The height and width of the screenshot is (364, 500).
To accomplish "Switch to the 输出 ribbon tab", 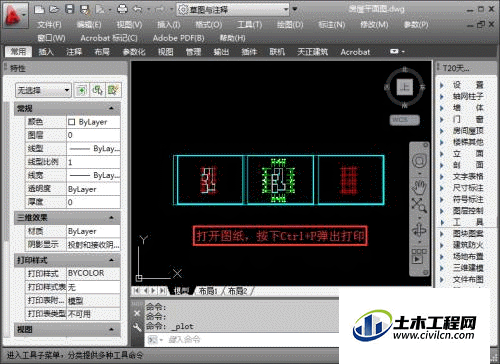I will click(221, 52).
